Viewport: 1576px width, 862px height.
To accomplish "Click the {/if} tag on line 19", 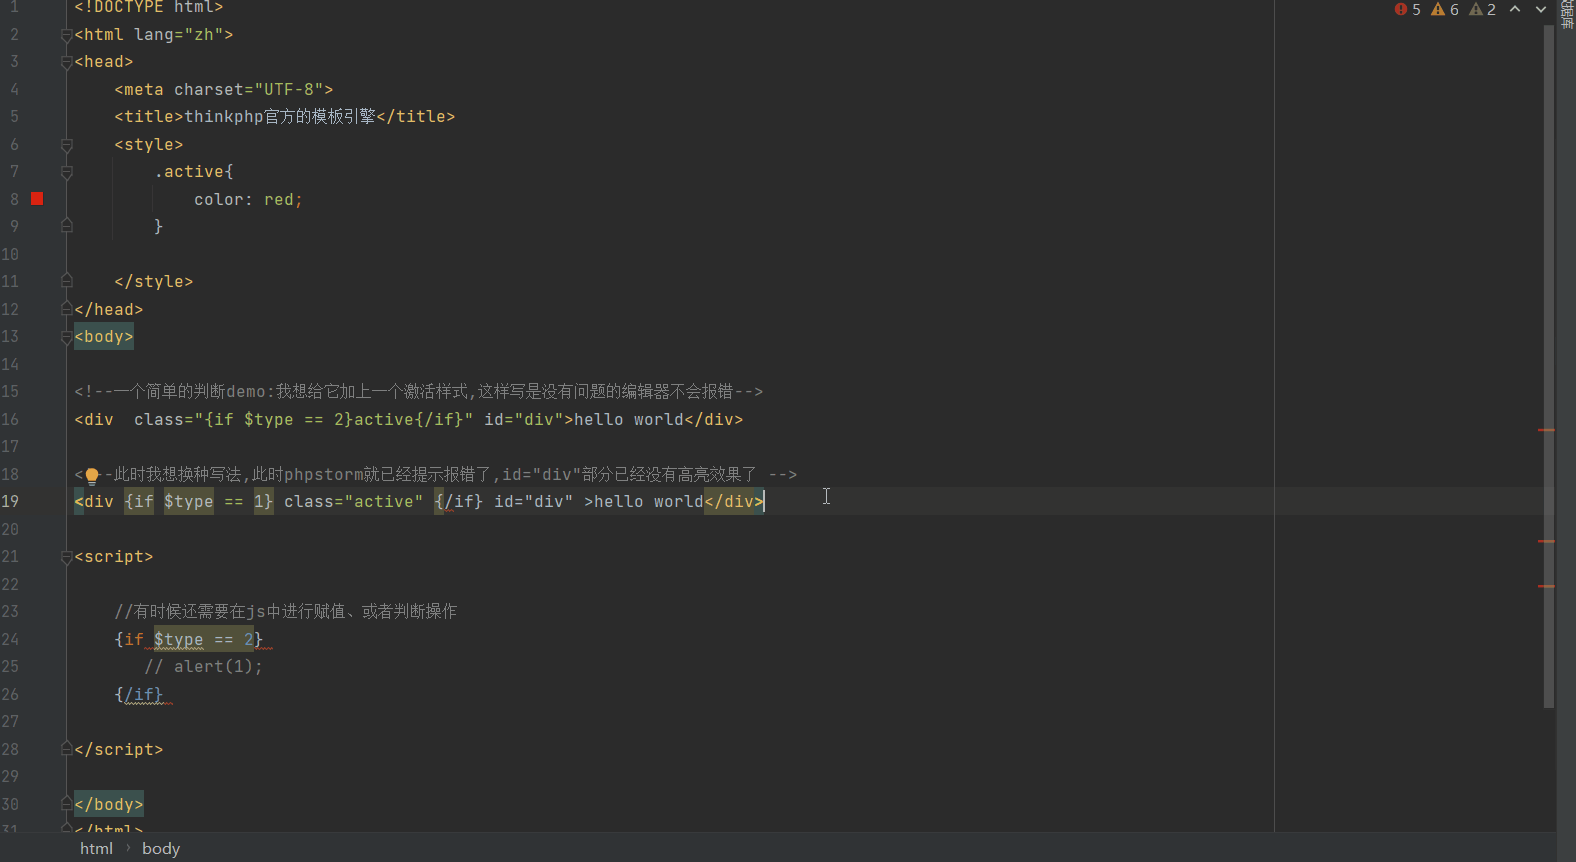I will pyautogui.click(x=459, y=502).
